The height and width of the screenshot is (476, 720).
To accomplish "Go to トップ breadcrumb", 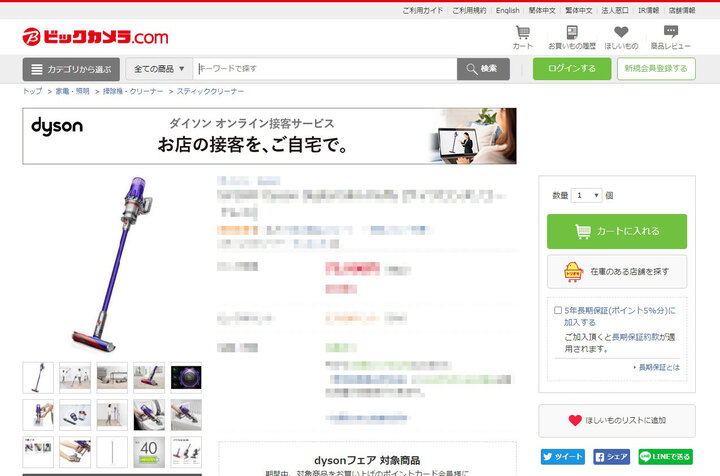I will coord(32,91).
